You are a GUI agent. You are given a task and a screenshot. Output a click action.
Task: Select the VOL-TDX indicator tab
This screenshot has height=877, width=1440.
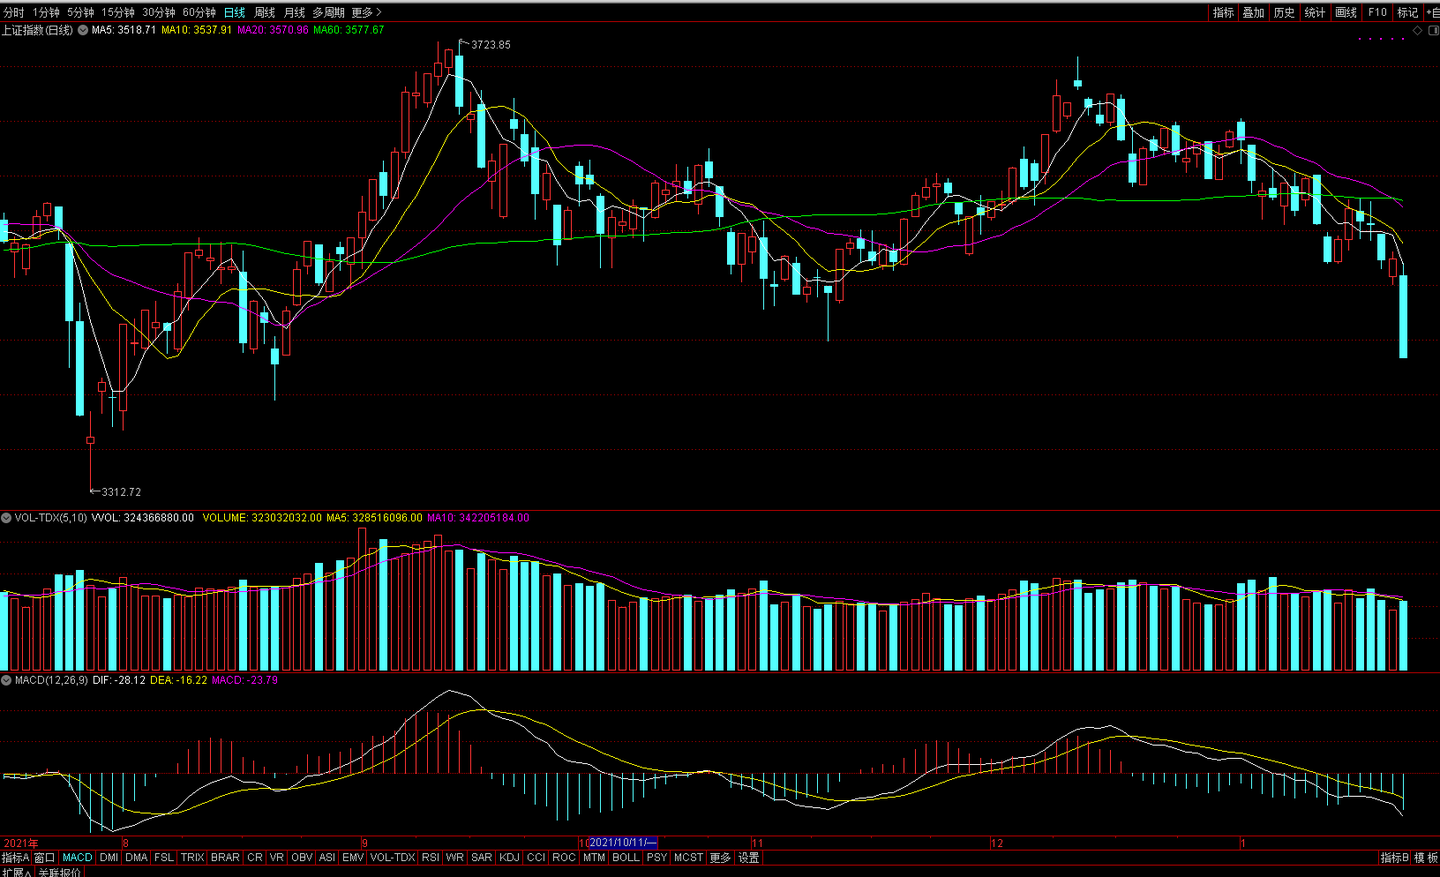click(x=393, y=858)
